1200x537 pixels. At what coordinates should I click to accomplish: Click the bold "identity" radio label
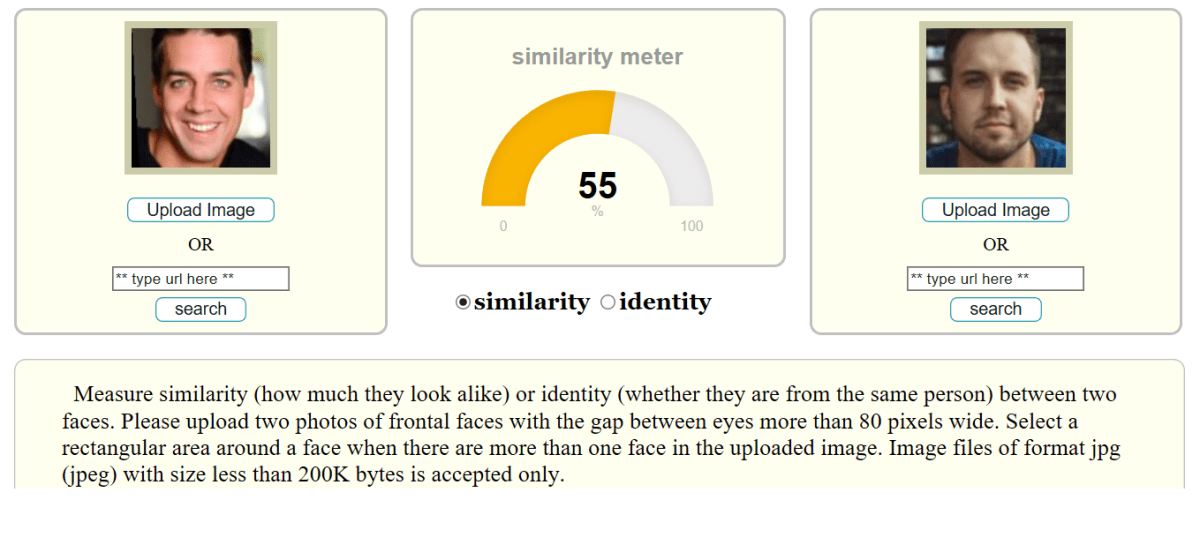click(x=665, y=302)
